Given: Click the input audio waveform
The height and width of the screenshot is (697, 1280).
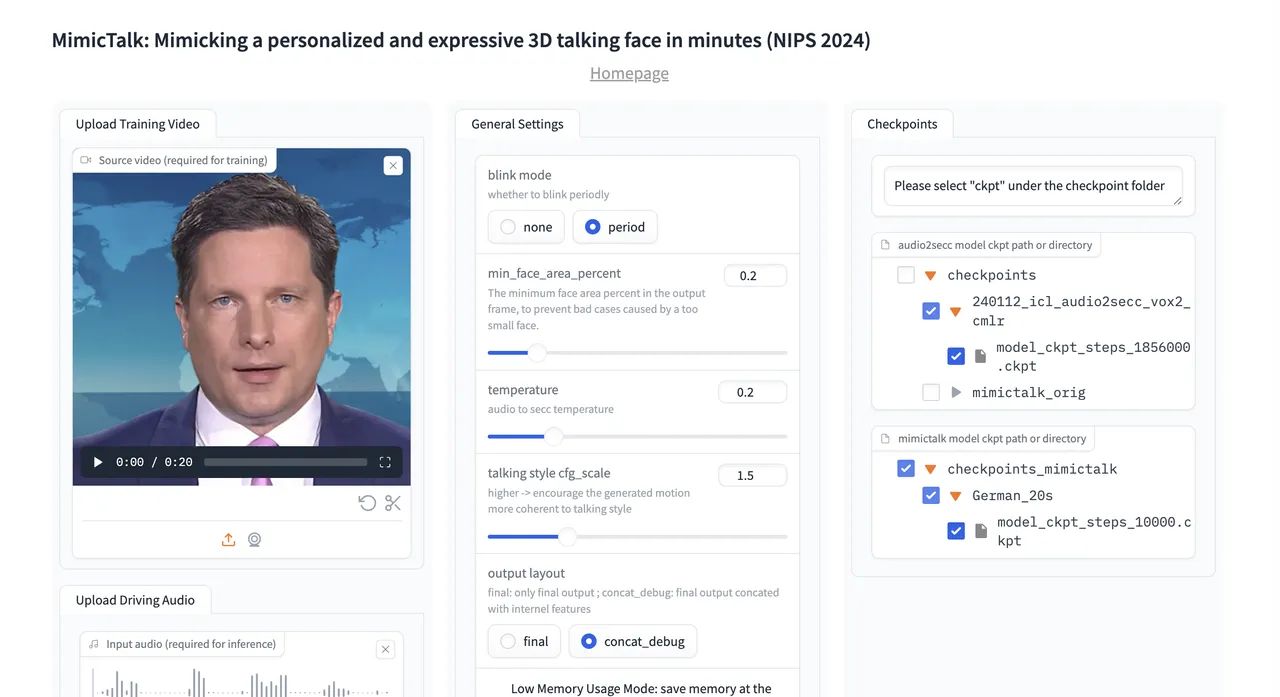Looking at the screenshot, I should click(241, 682).
